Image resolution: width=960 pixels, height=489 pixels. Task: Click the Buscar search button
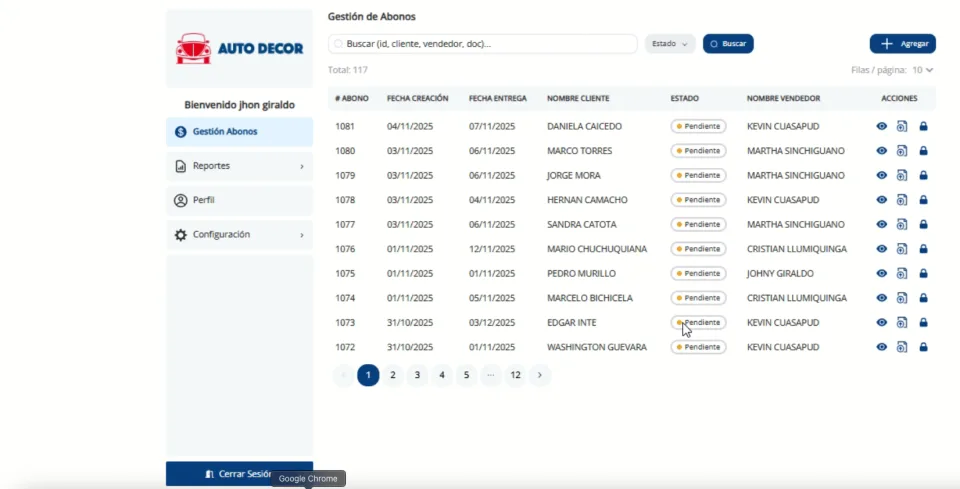728,43
